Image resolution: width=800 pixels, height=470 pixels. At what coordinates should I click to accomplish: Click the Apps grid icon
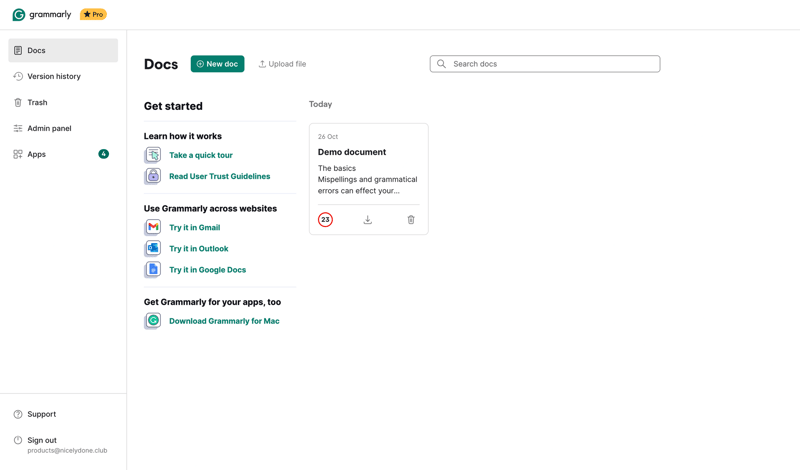(x=18, y=154)
